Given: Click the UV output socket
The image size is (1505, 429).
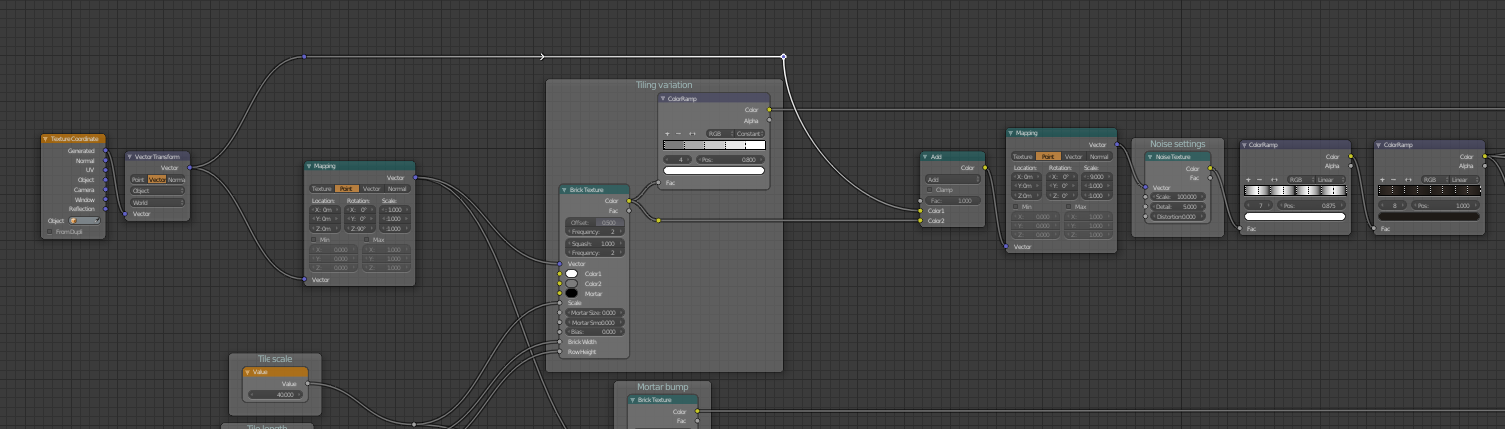Looking at the screenshot, I should 106,170.
